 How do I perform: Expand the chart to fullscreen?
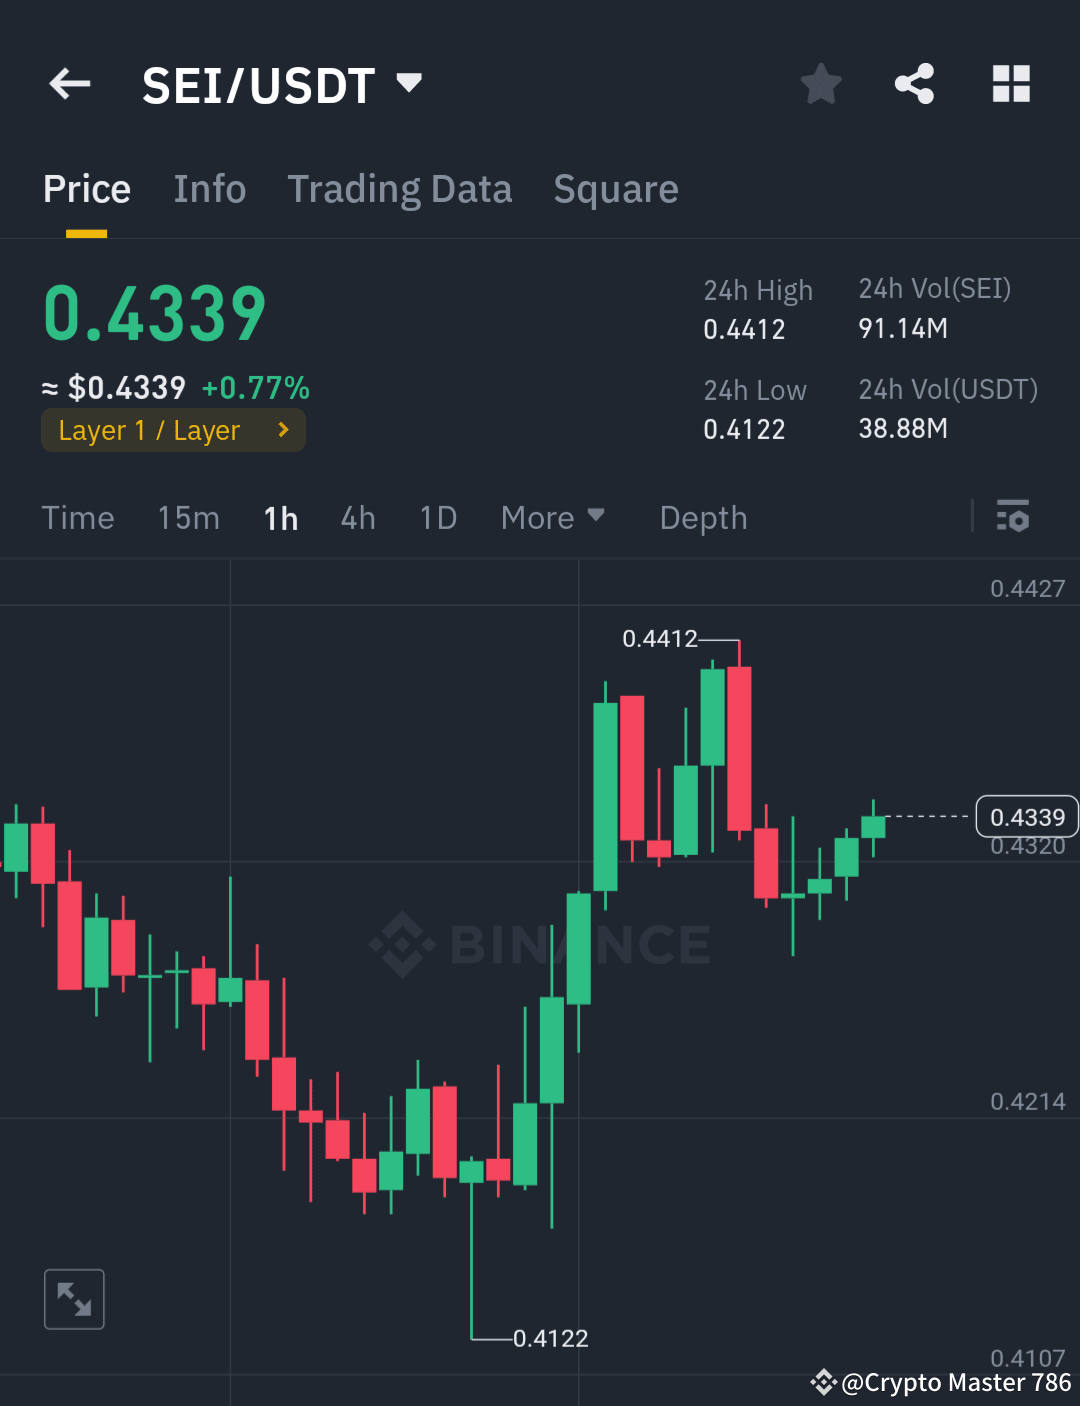point(74,1298)
